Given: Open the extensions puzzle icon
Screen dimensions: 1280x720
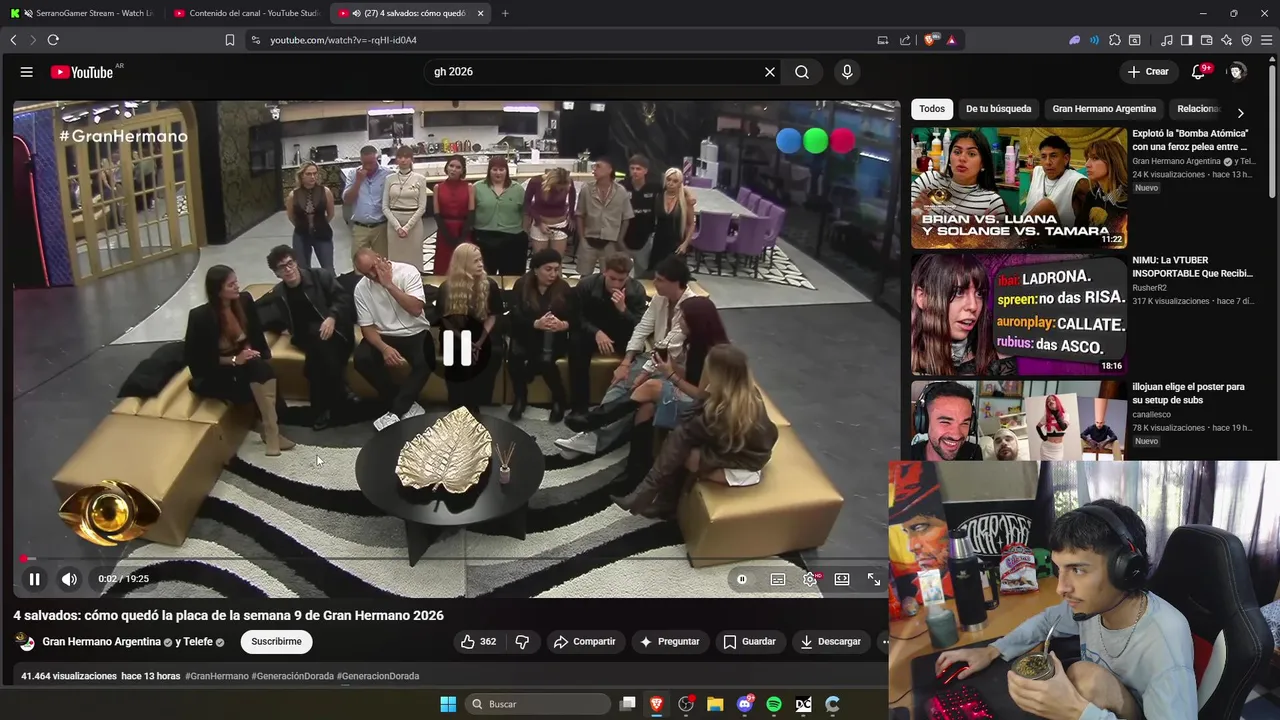Looking at the screenshot, I should [1115, 40].
